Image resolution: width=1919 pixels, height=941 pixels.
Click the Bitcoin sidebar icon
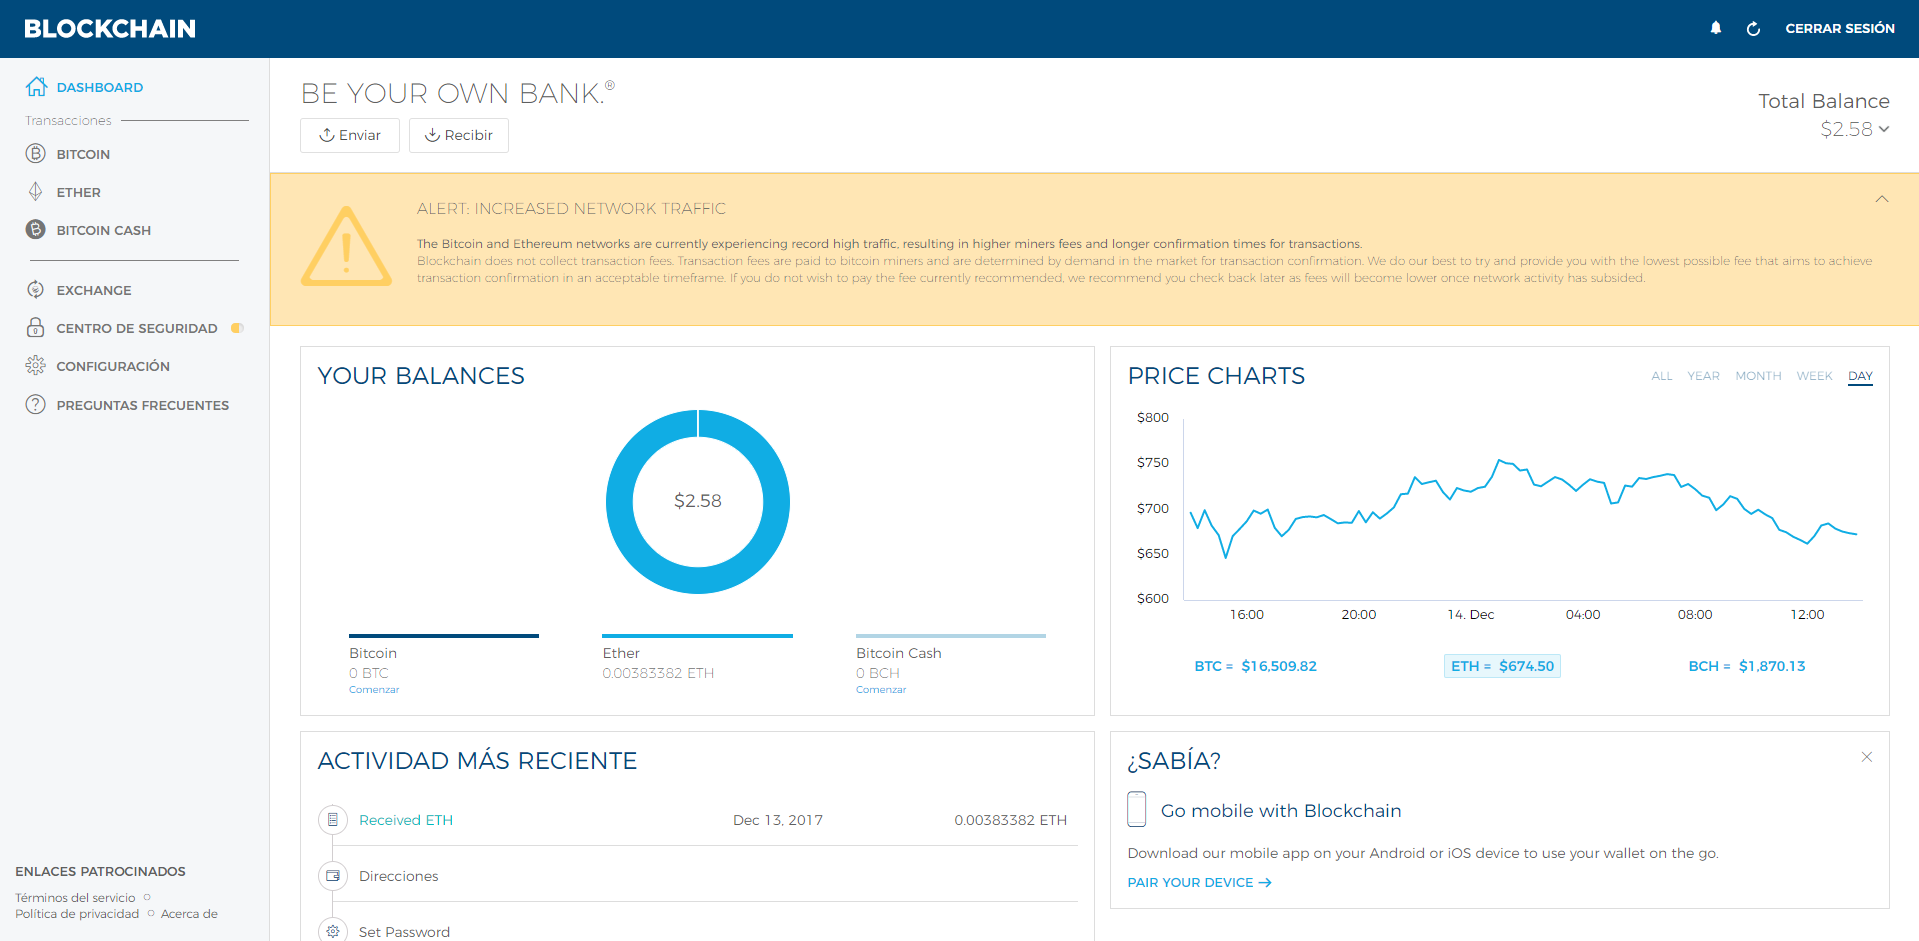(x=36, y=154)
